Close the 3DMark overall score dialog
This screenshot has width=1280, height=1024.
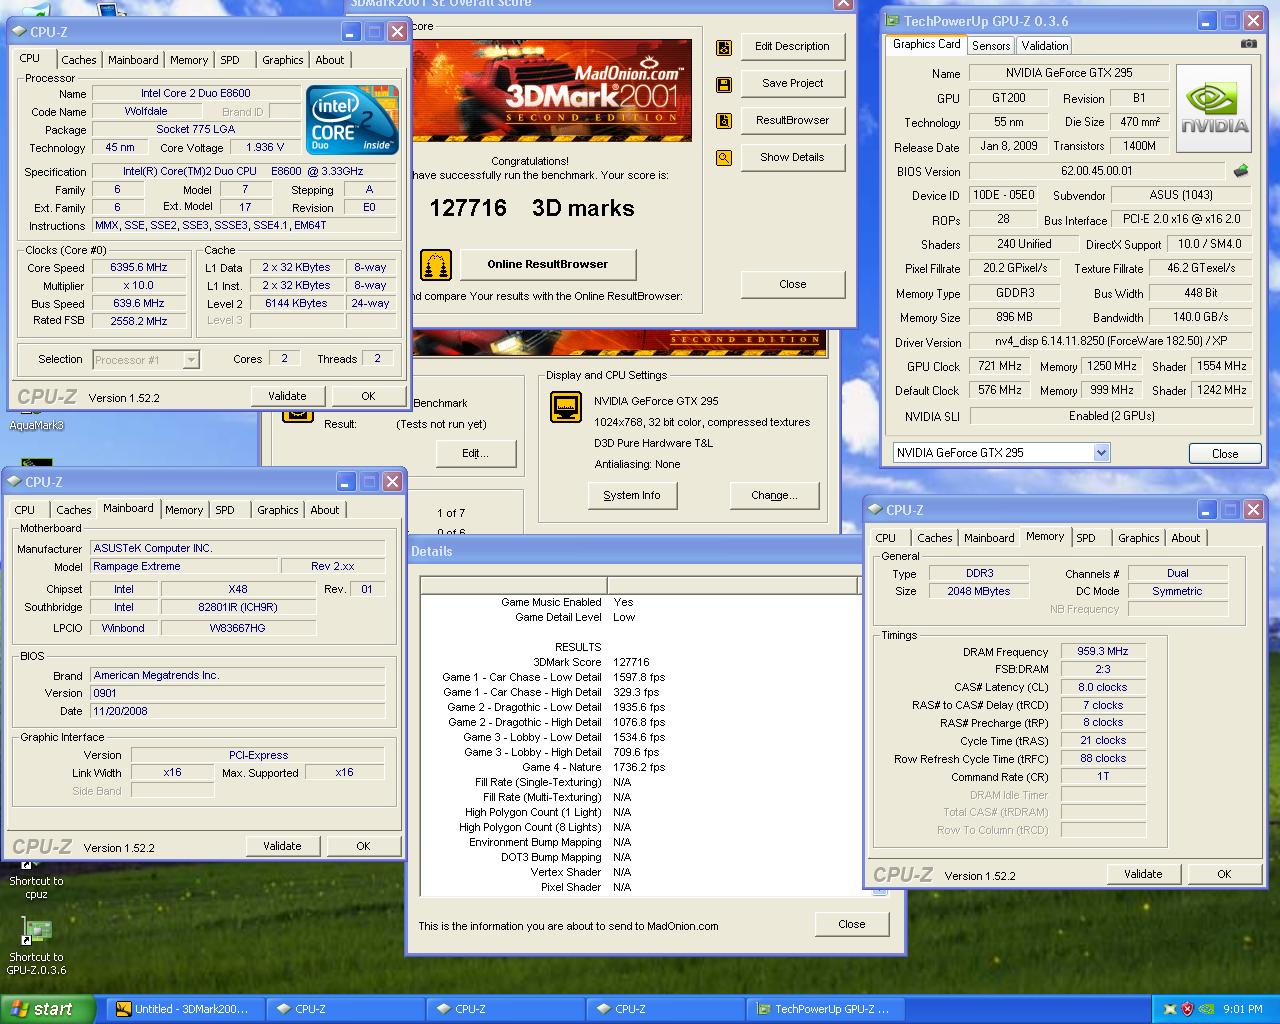tap(792, 285)
